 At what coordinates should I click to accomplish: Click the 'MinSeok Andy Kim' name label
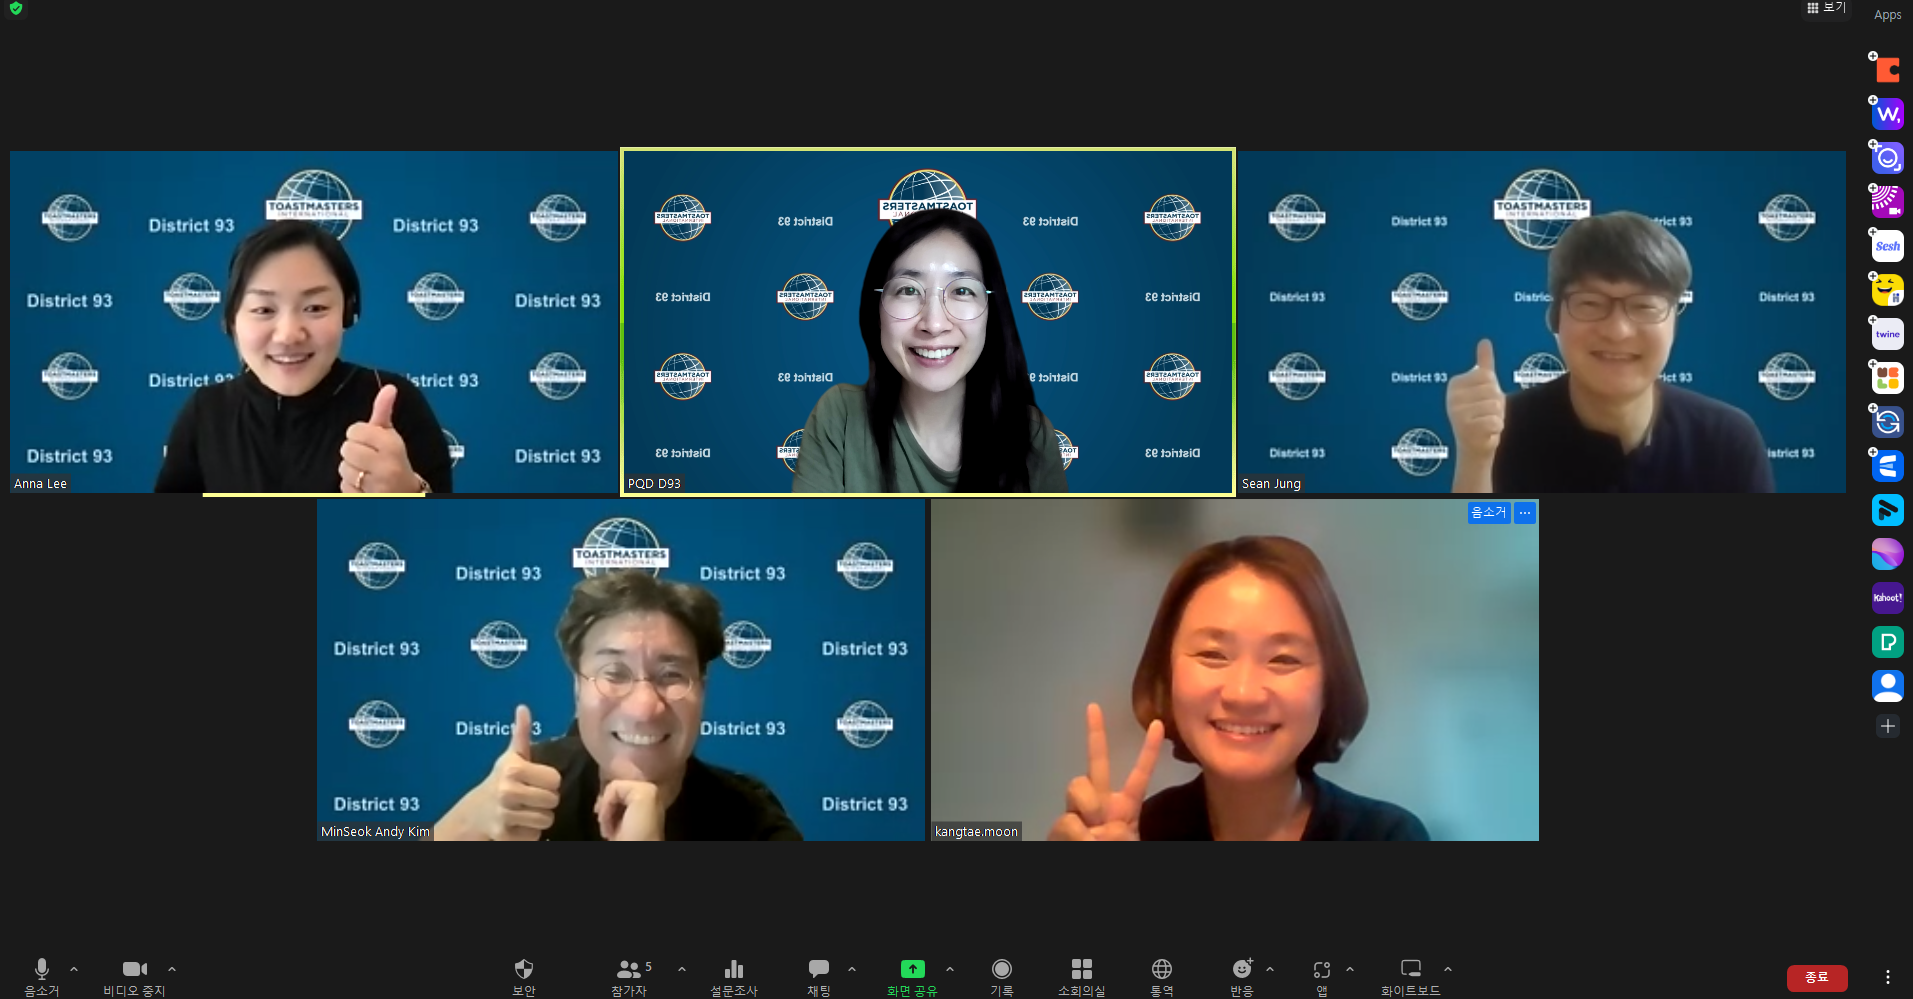375,832
